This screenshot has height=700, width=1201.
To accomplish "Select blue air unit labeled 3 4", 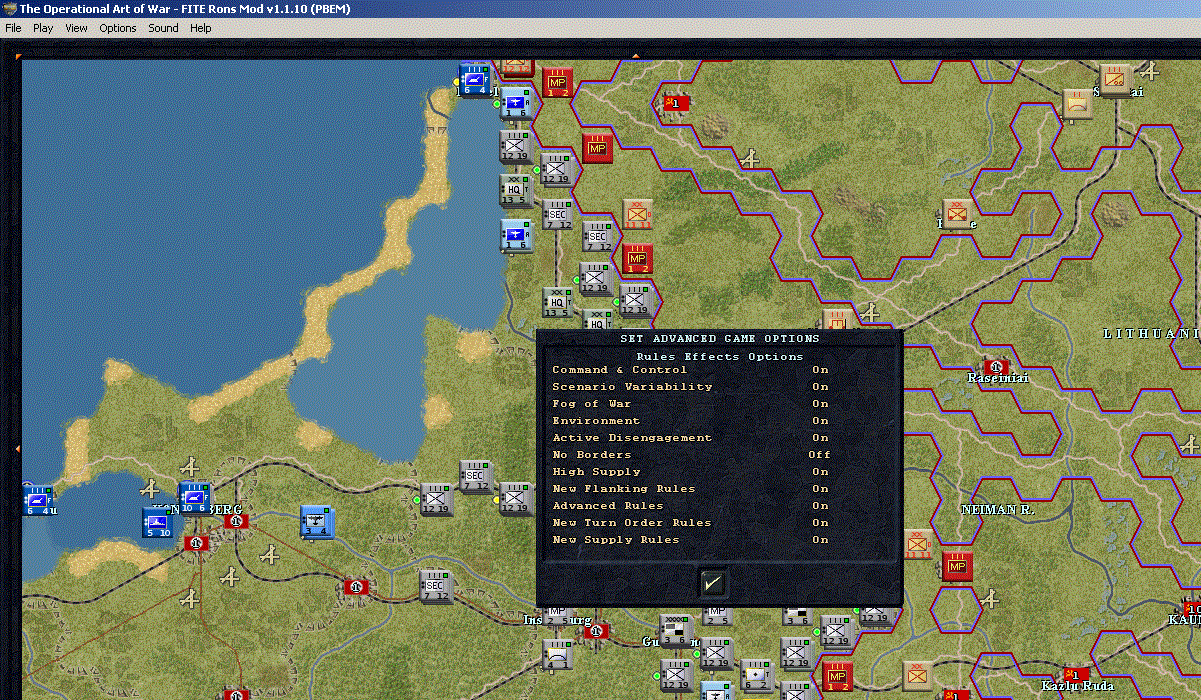I will point(316,521).
